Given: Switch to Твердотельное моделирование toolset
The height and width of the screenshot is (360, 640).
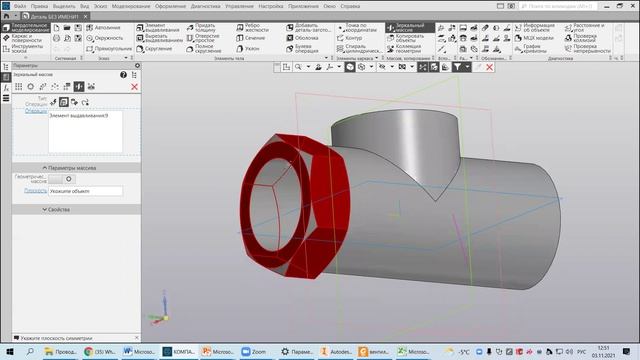Looking at the screenshot, I should tap(26, 28).
